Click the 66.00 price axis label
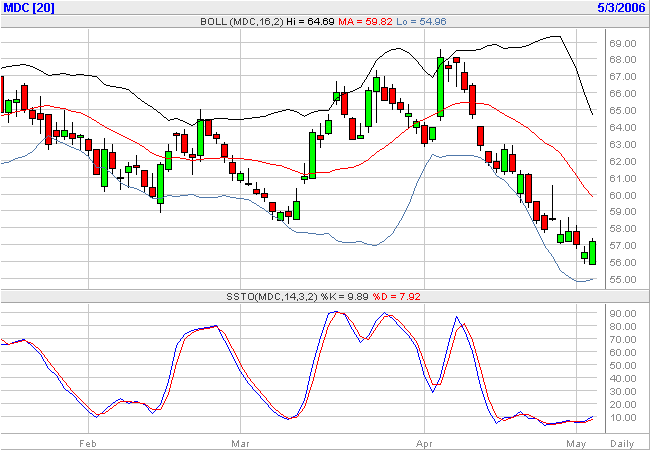 (623, 94)
